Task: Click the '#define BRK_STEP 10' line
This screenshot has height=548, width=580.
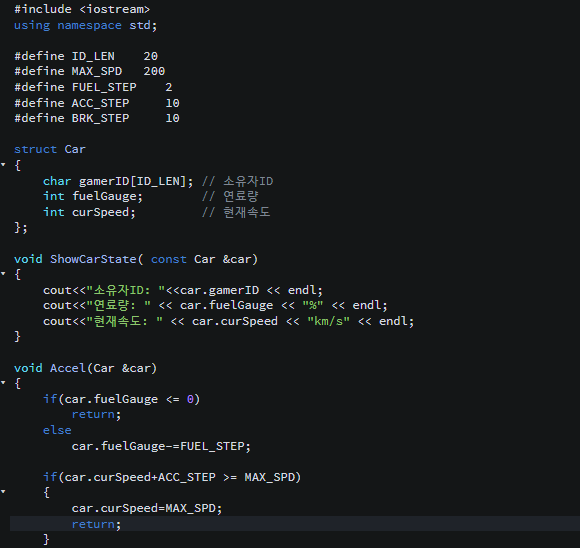Action: pos(97,118)
